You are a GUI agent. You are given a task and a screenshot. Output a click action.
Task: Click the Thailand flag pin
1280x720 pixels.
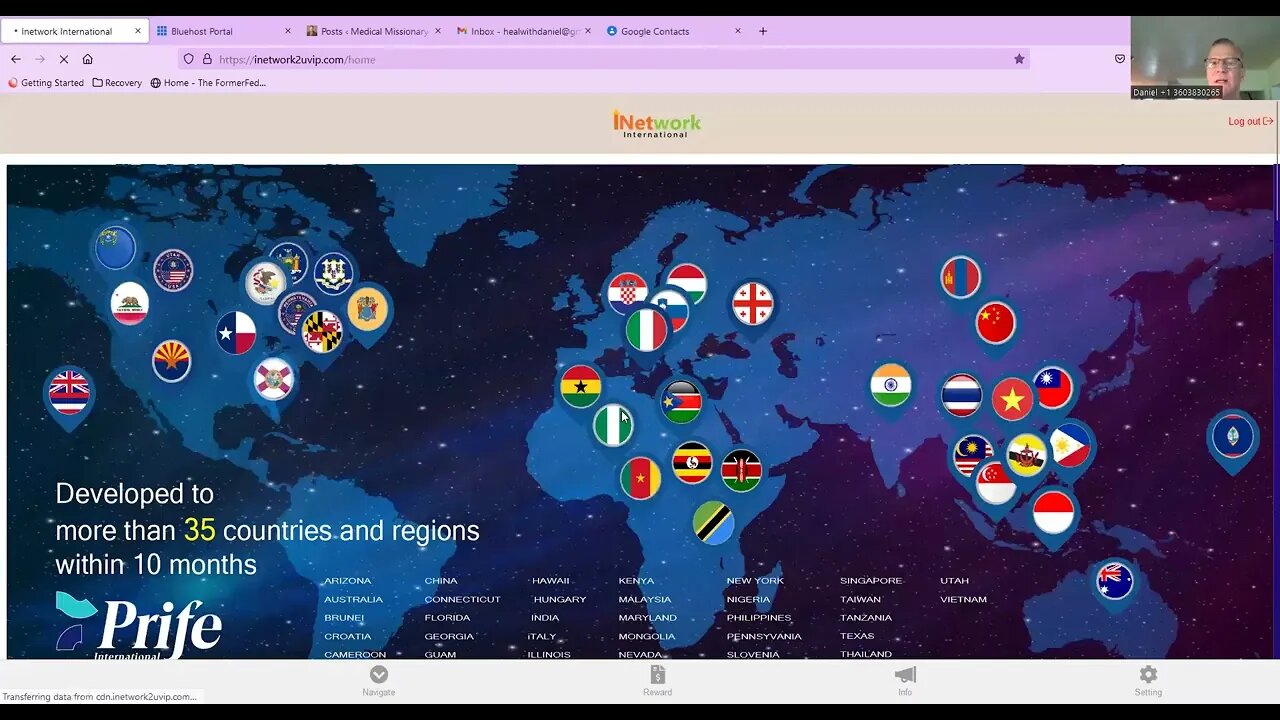click(x=961, y=395)
